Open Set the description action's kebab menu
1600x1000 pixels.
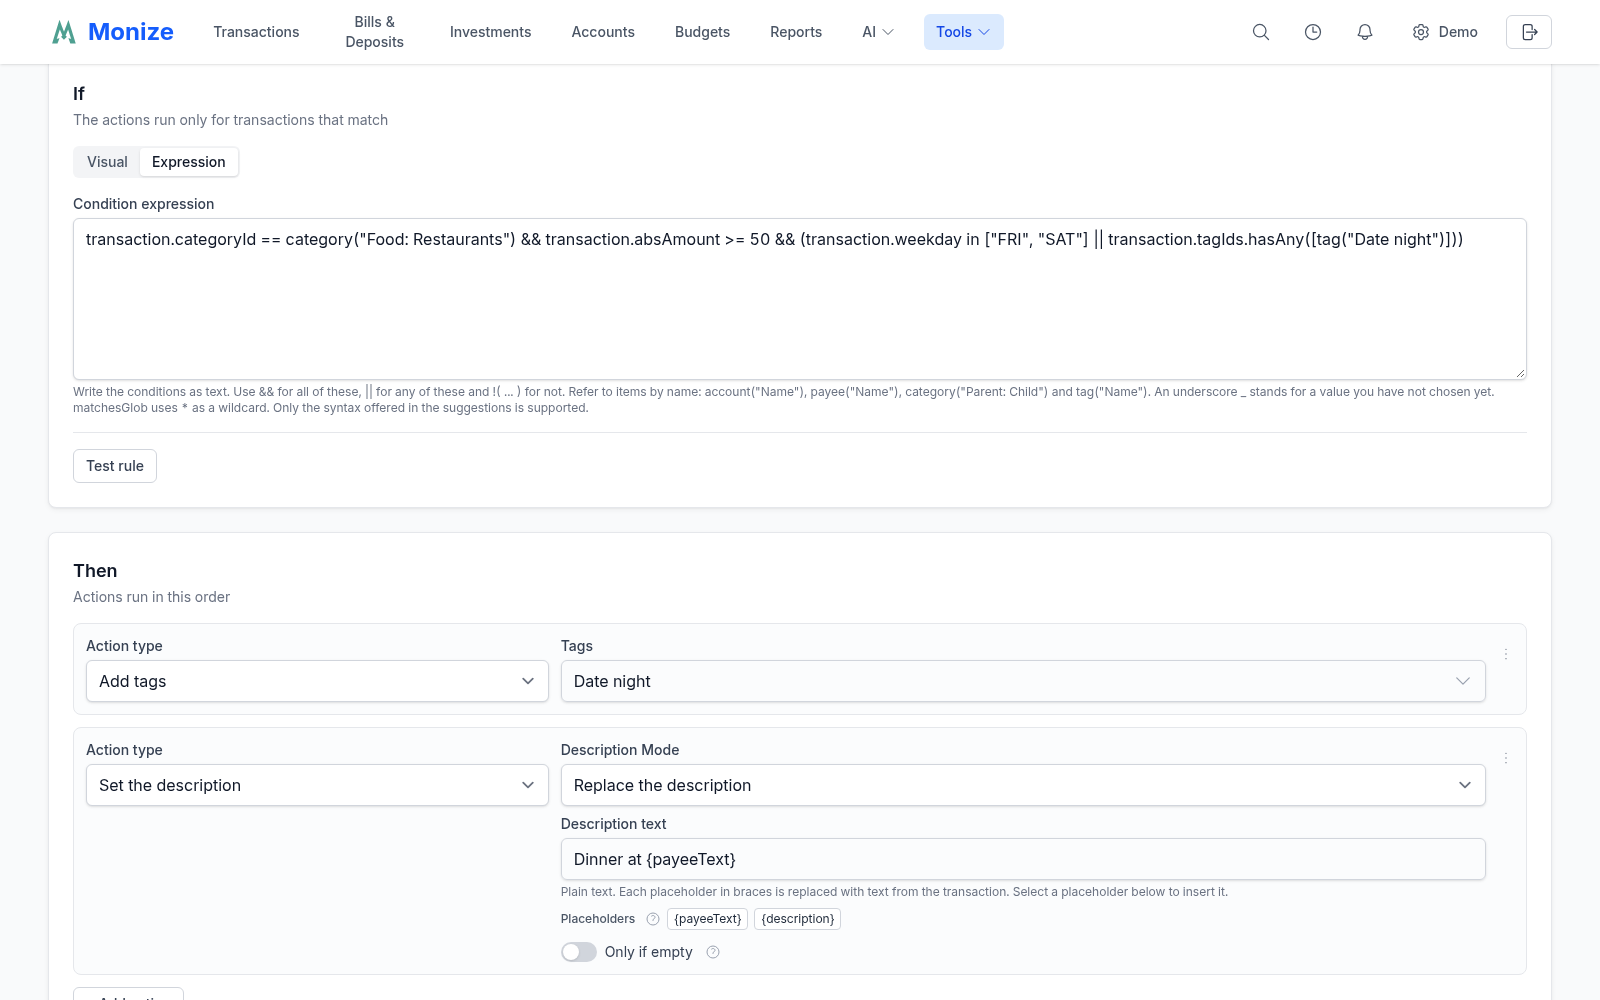(1506, 758)
